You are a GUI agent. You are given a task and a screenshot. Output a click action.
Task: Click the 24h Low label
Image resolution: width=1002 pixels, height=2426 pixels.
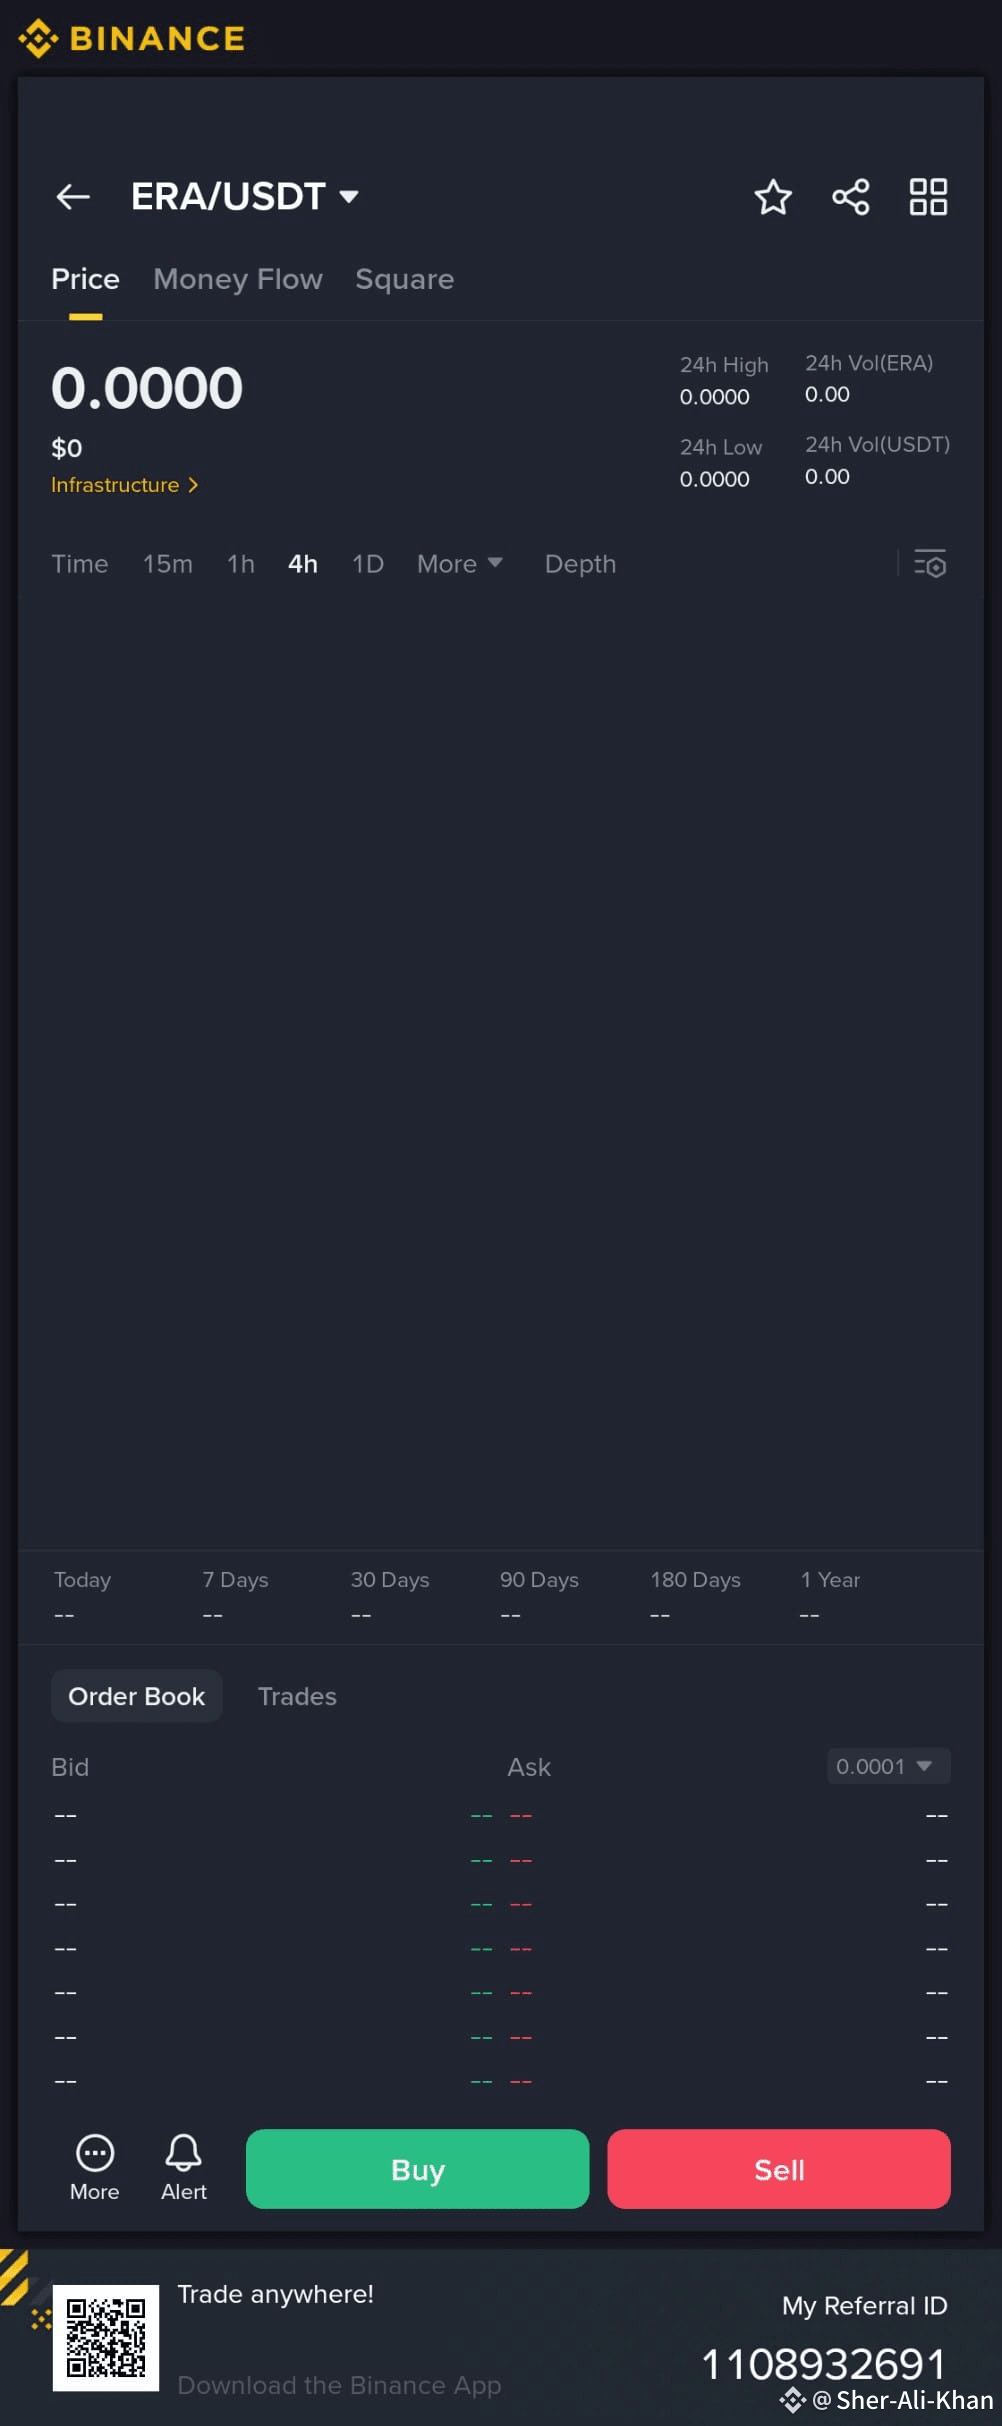pyautogui.click(x=721, y=447)
